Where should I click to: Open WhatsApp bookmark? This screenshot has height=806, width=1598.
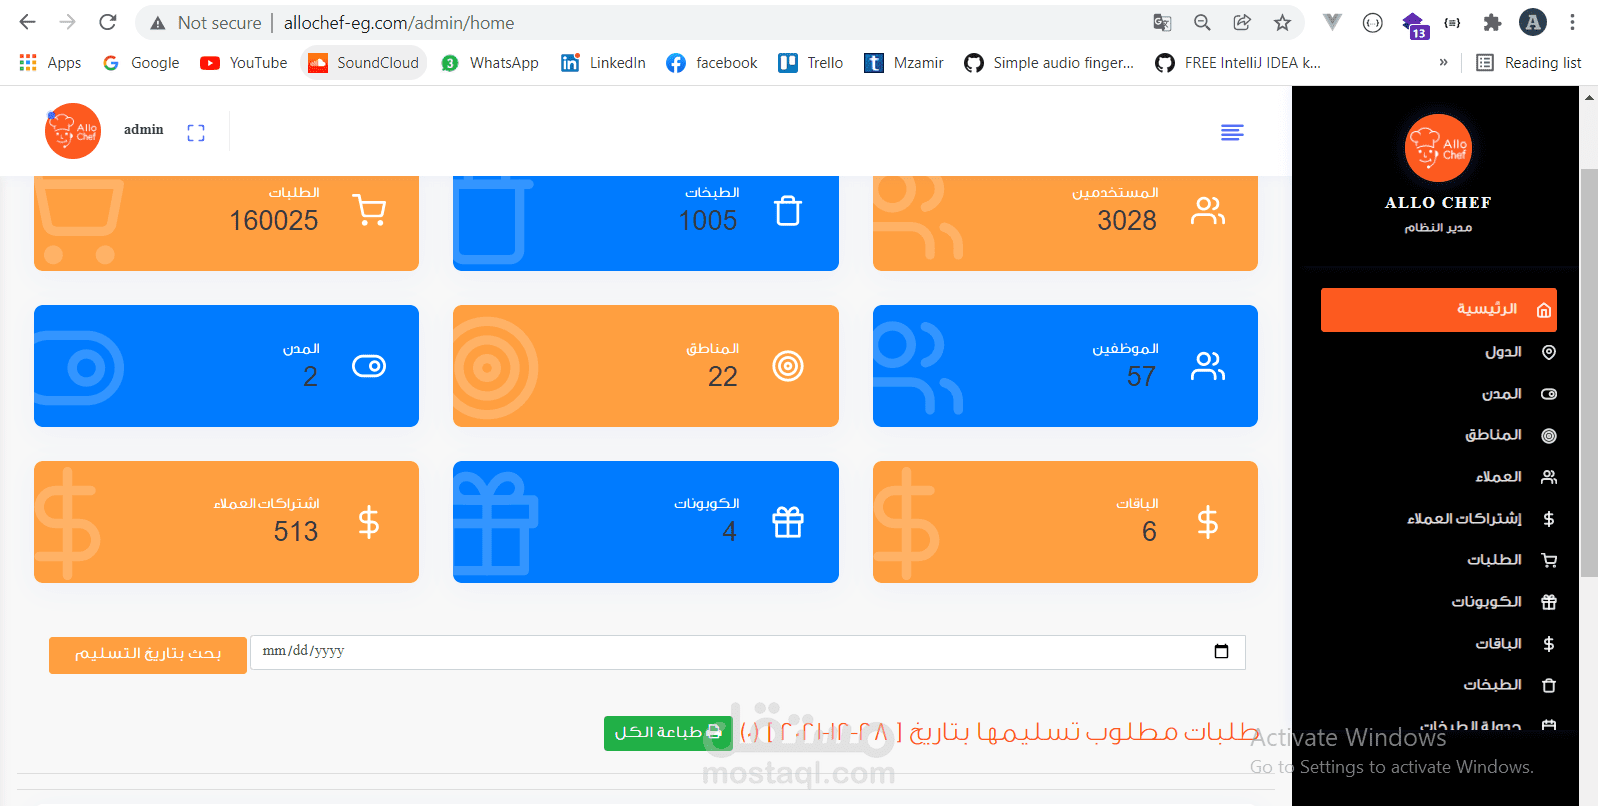490,63
